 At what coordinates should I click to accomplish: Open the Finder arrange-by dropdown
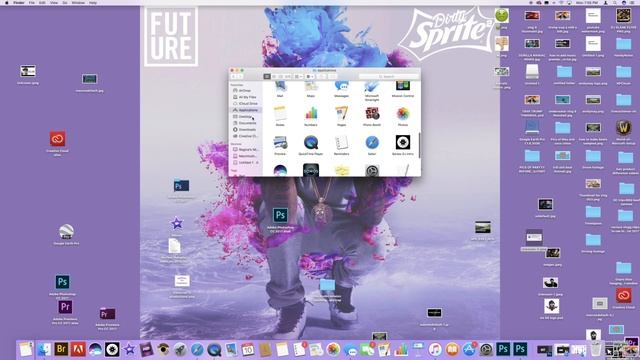tap(299, 76)
